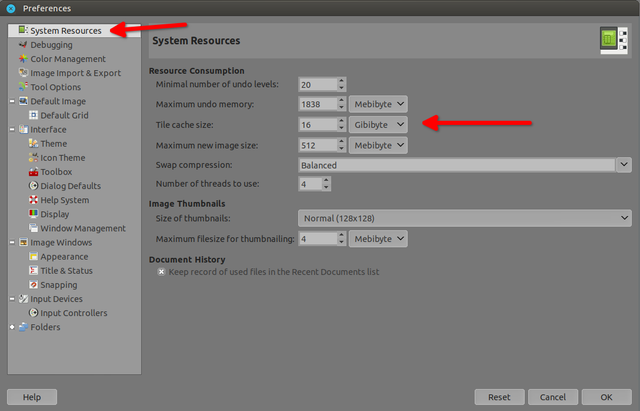Screen dimensions: 640x411
Task: Click the Maximum undo memory field 1838
Action: click(318, 104)
